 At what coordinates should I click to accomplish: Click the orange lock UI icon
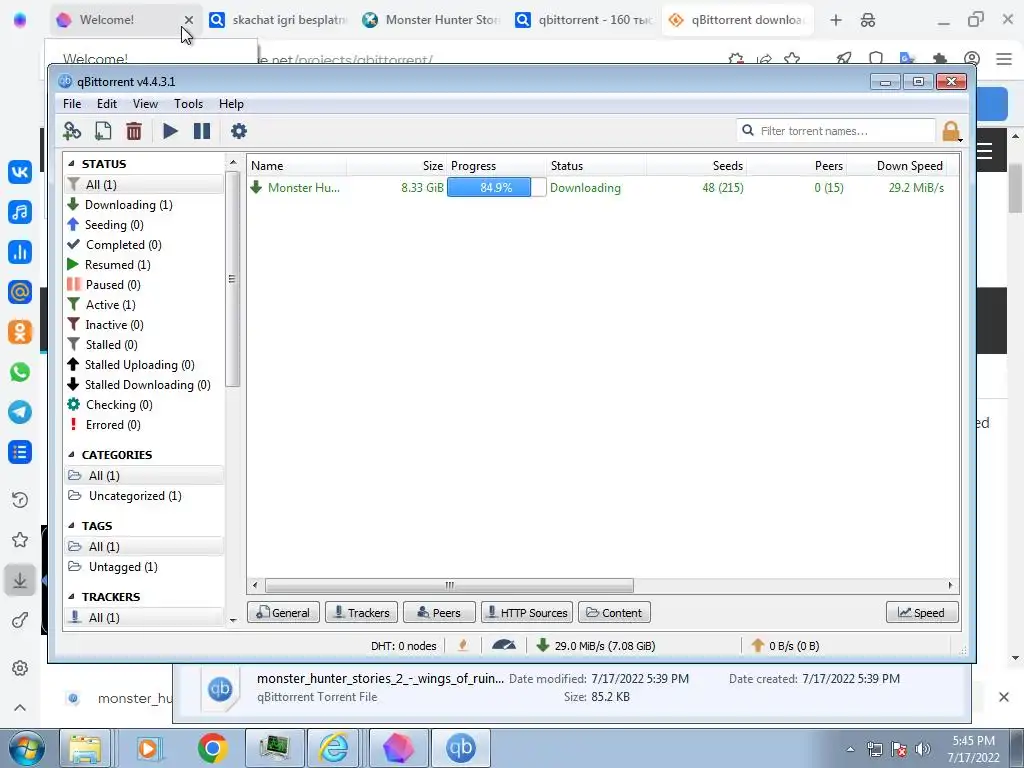950,131
